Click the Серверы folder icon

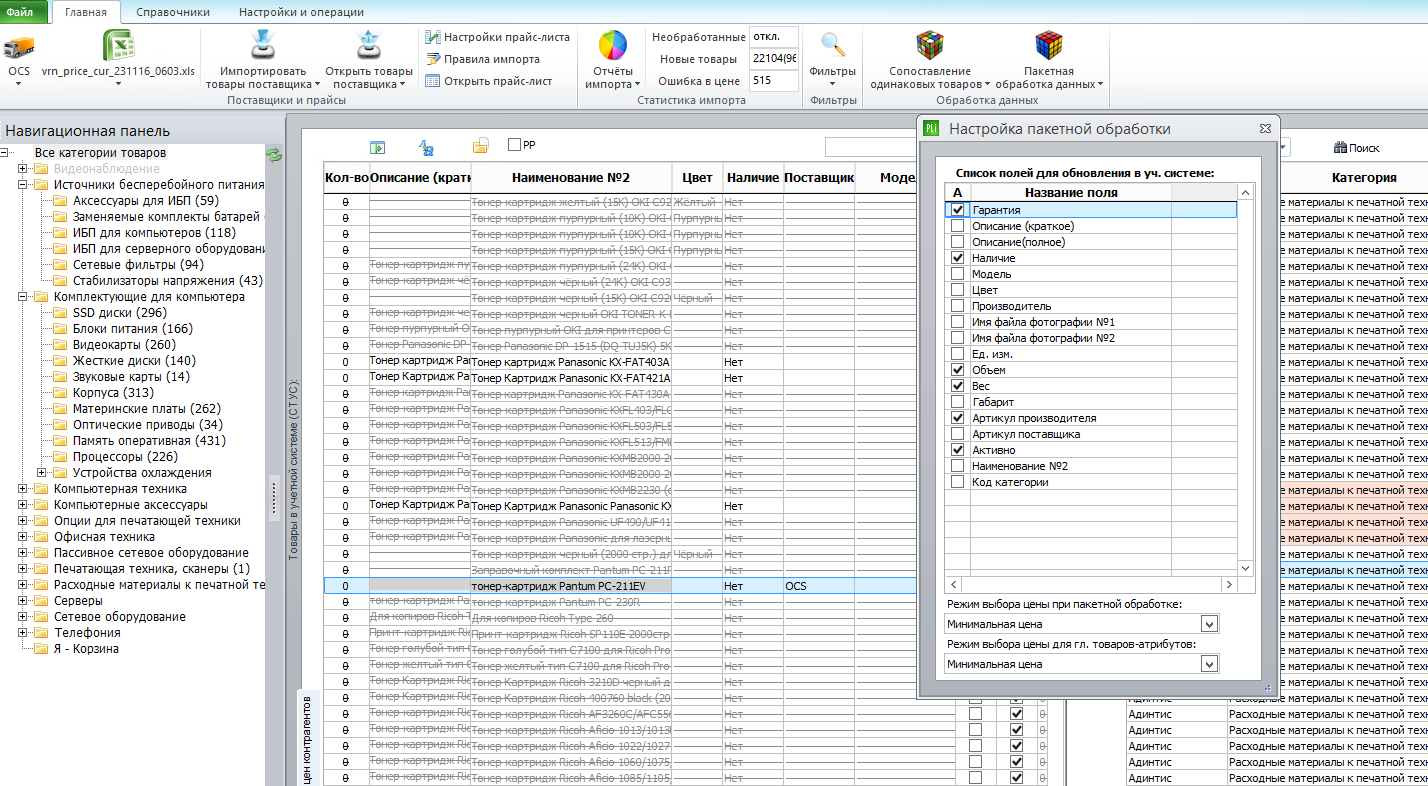click(x=42, y=601)
